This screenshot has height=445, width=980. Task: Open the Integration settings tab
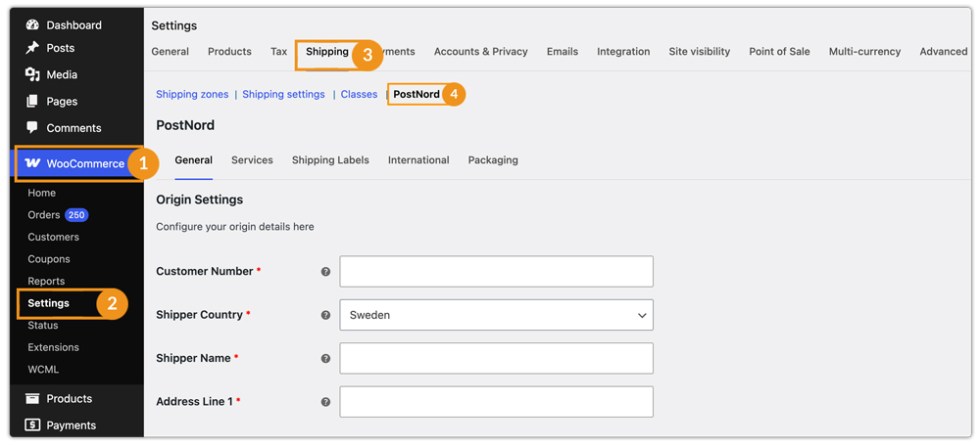[623, 51]
